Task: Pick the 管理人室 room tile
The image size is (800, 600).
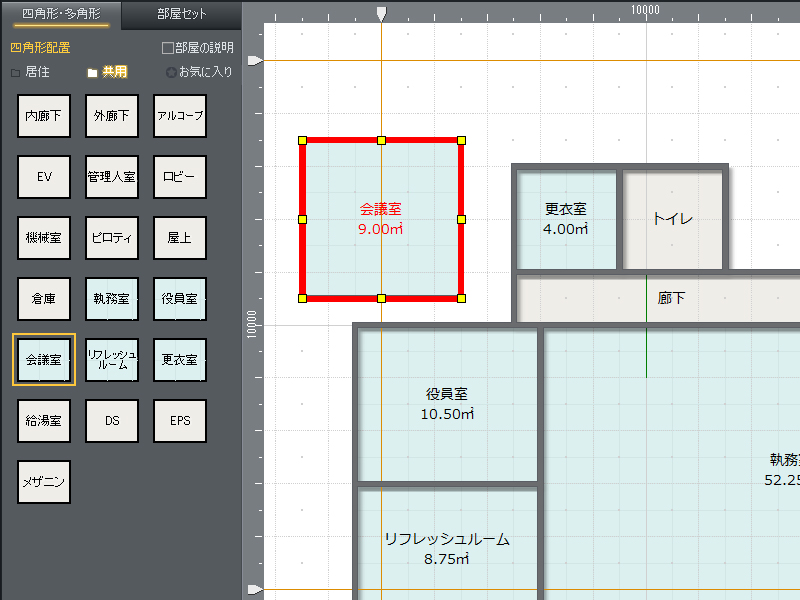Action: click(112, 177)
